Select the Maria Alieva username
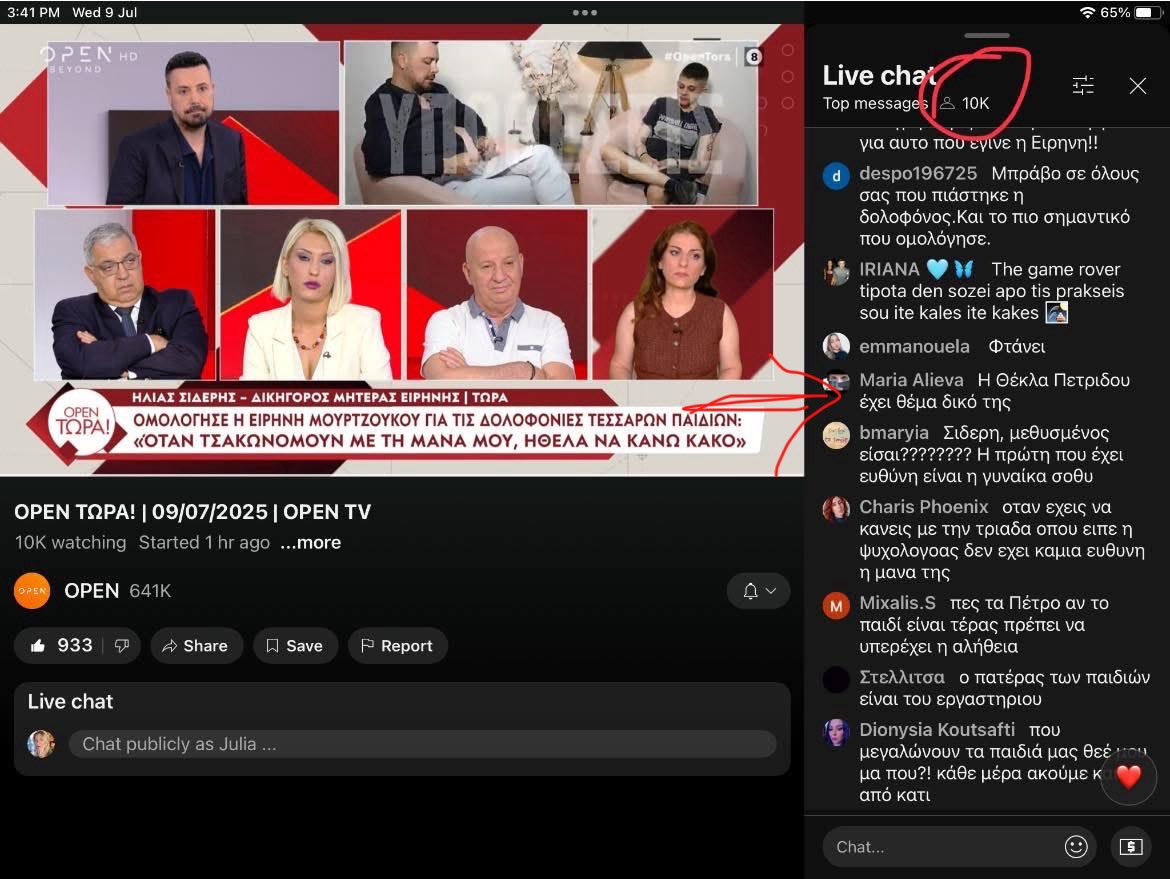The image size is (1170, 879). (911, 380)
